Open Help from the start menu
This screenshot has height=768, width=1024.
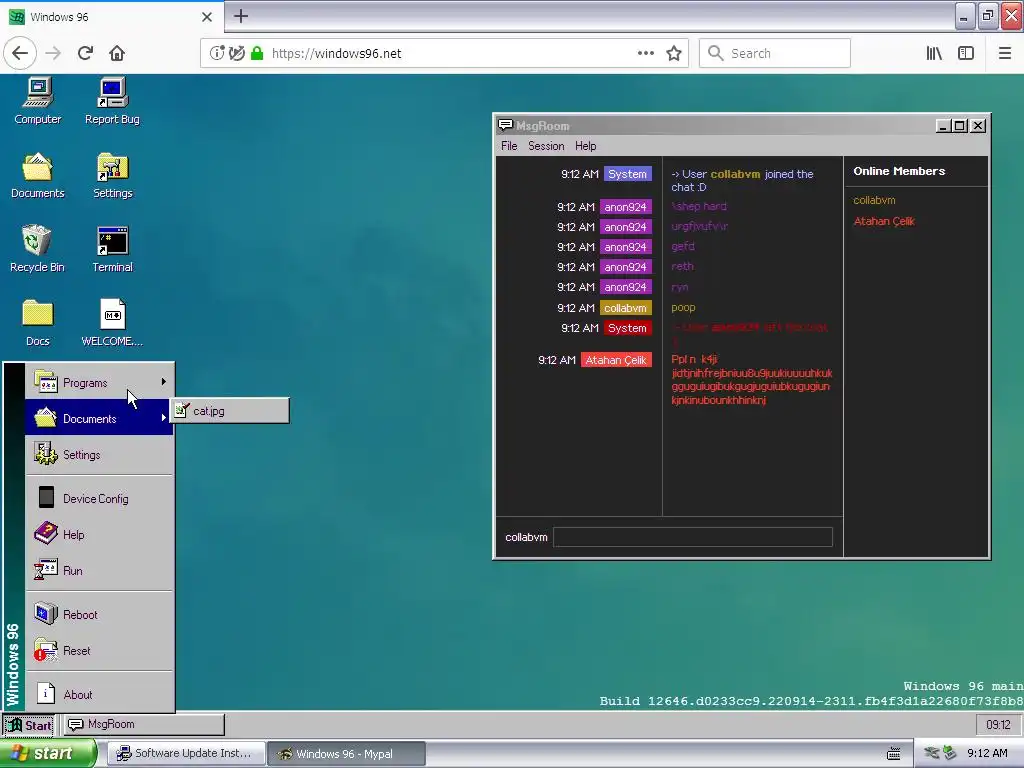pos(99,534)
